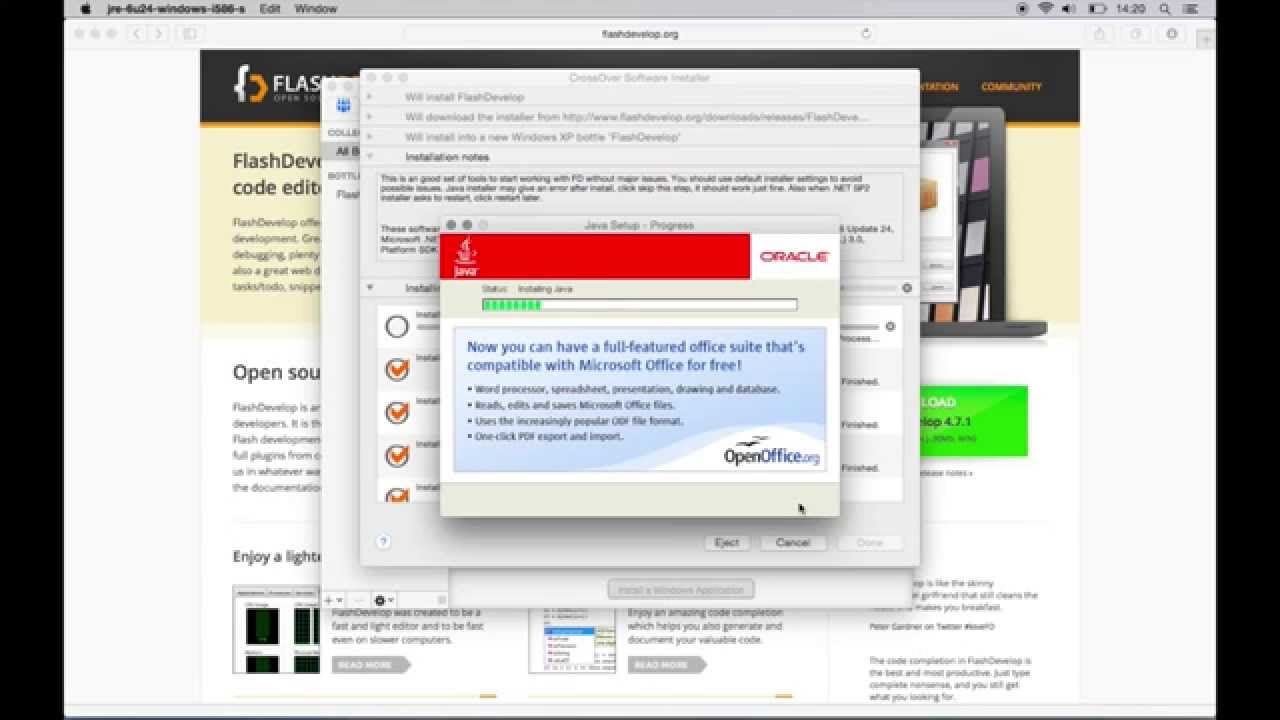Show the Safari sidebar

[x=189, y=33]
